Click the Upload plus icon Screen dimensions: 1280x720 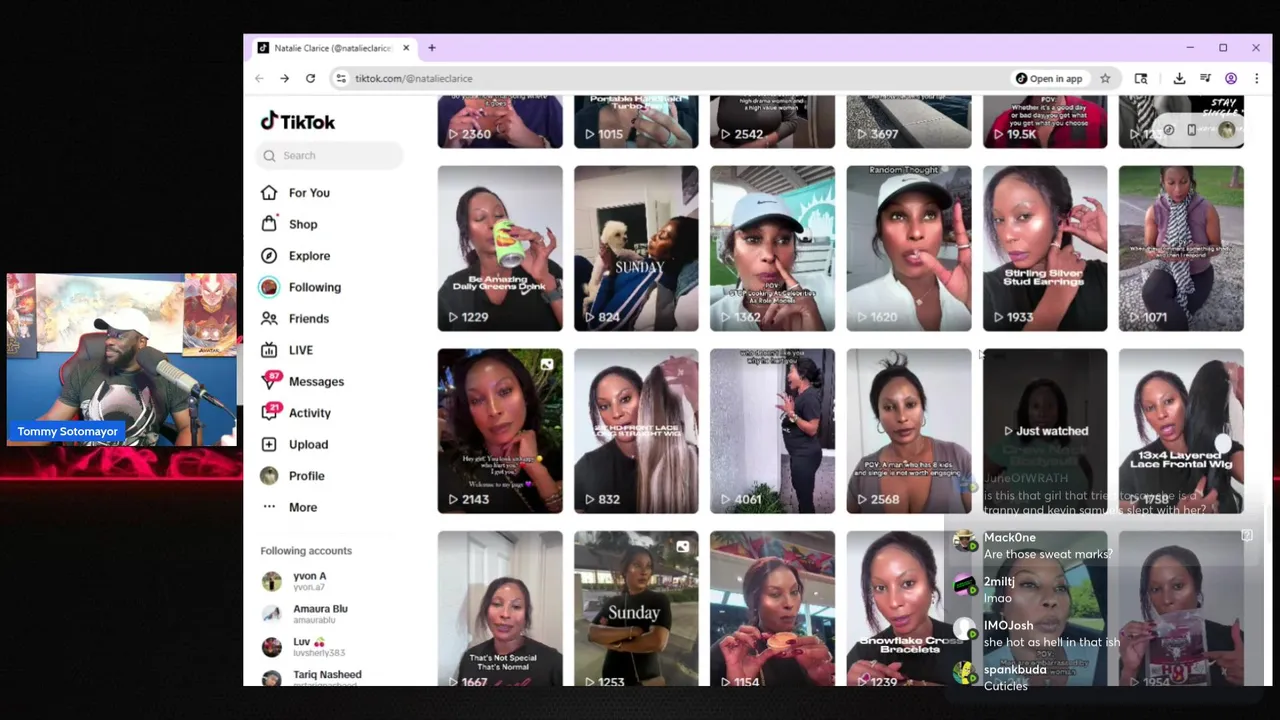[x=269, y=444]
